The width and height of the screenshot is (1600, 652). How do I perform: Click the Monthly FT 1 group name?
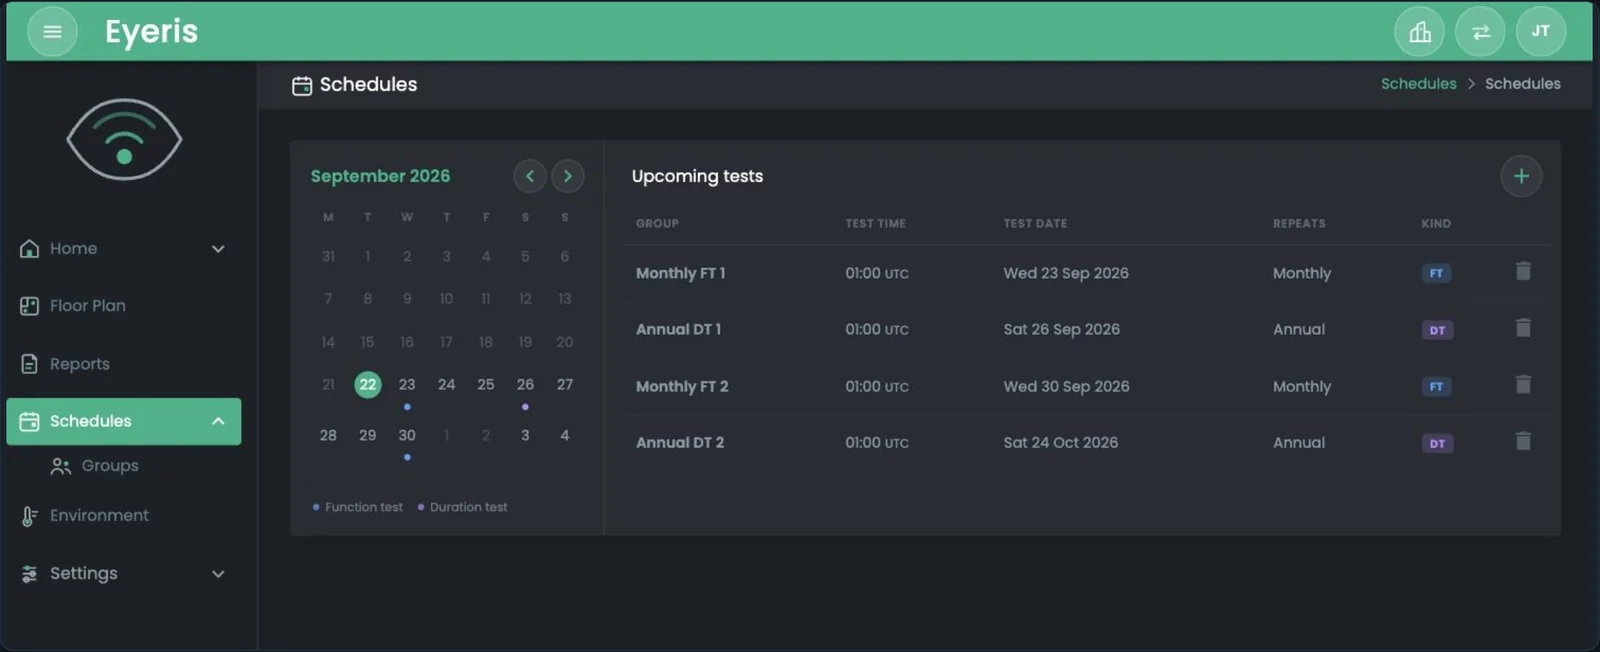coord(680,273)
